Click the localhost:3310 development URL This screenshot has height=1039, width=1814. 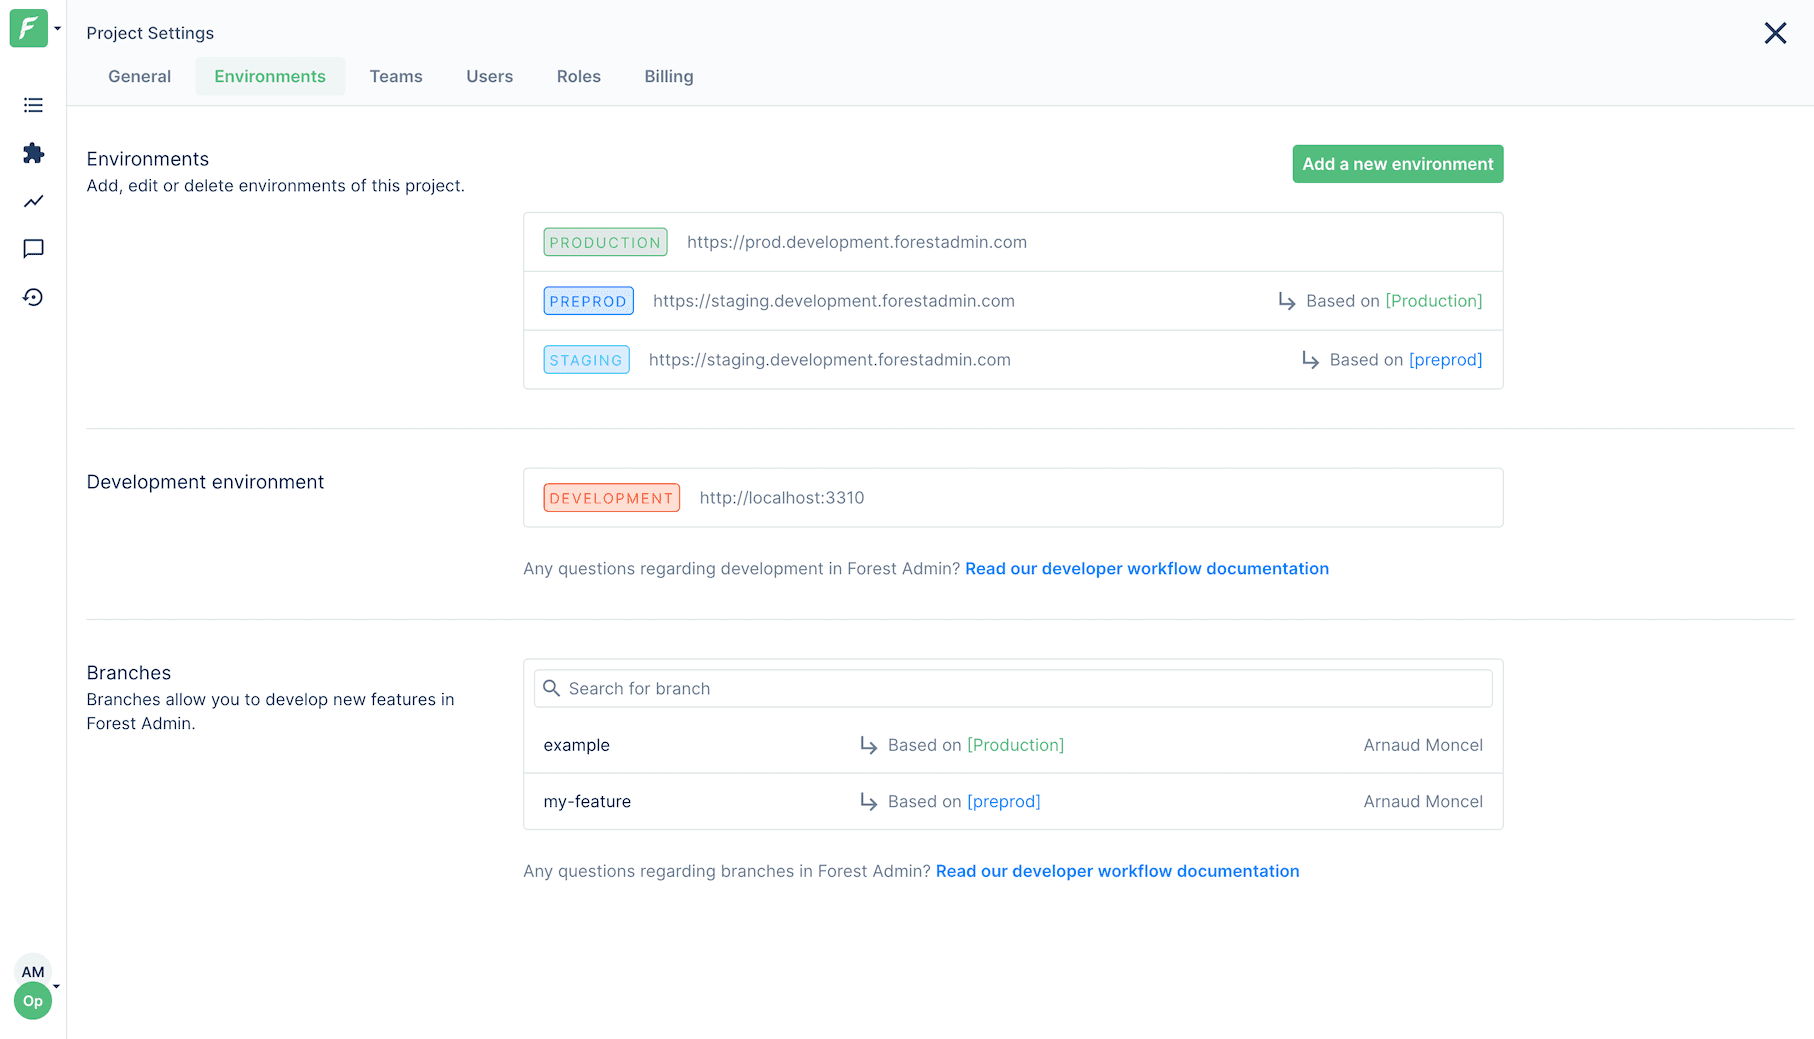[x=782, y=498]
